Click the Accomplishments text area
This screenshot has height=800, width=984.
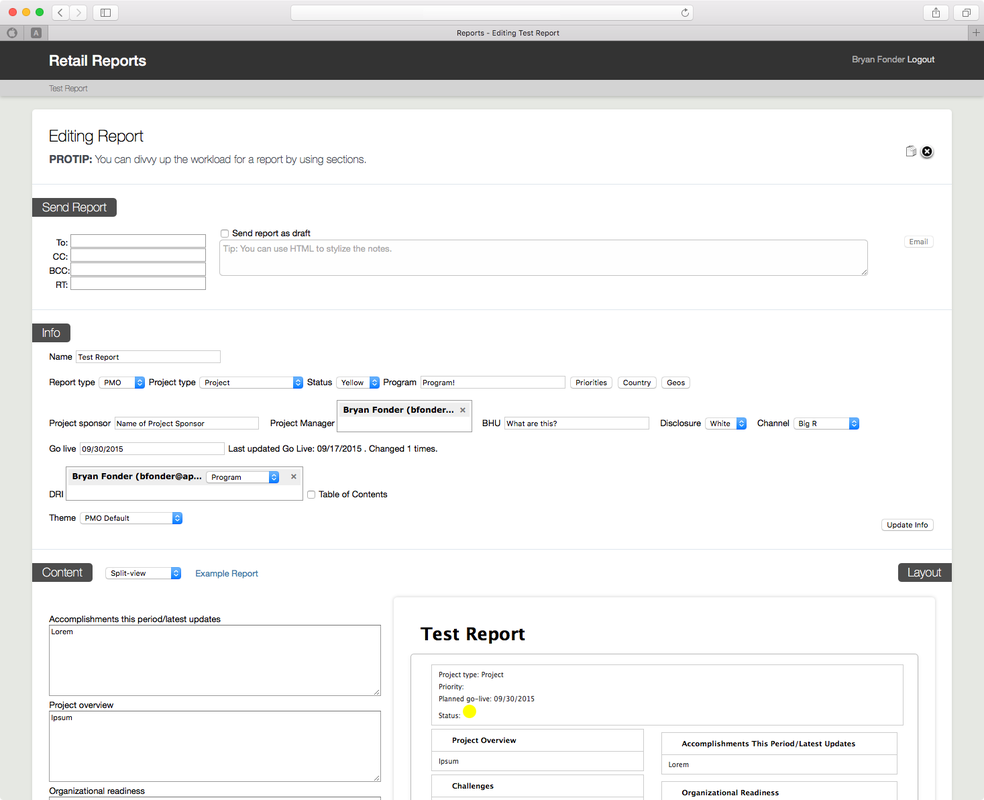click(x=215, y=660)
